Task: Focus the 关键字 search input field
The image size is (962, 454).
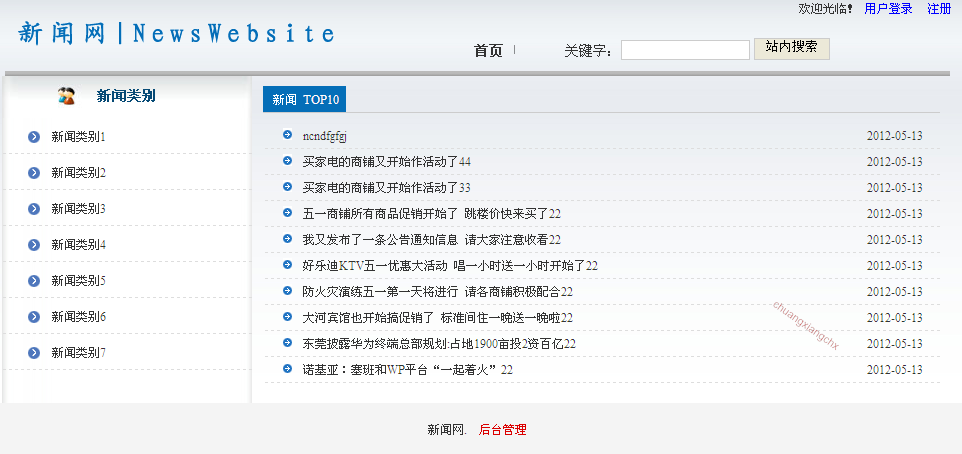Action: pos(685,50)
